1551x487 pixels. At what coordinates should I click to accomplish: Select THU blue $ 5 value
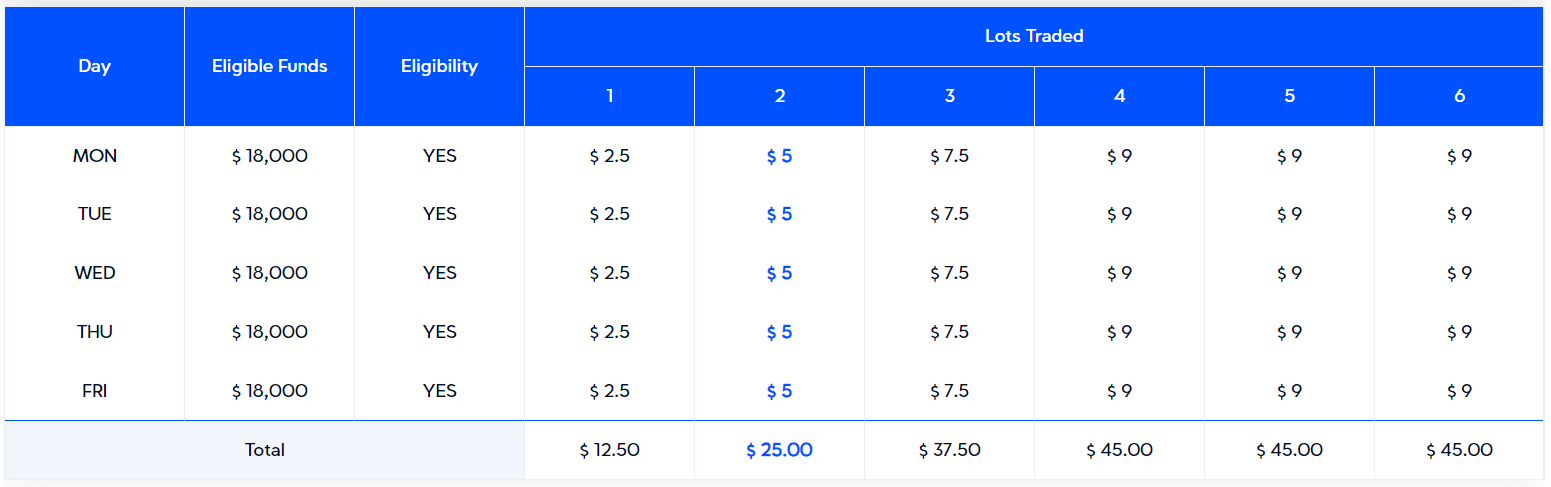(780, 332)
